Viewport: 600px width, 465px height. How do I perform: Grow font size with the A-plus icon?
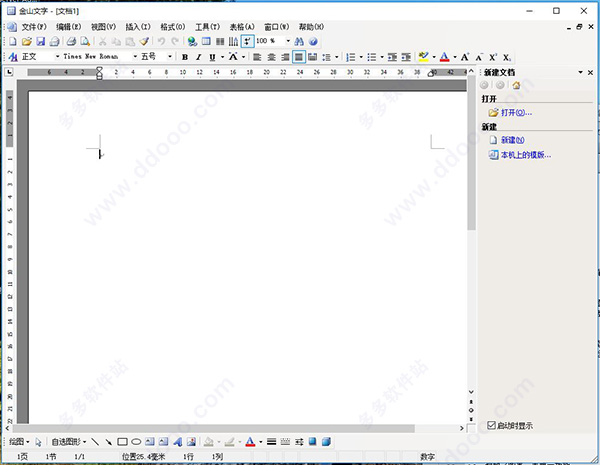click(465, 57)
